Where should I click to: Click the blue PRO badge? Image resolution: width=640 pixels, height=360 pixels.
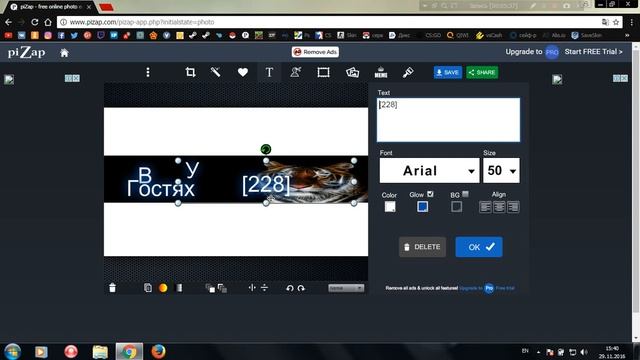(x=552, y=52)
